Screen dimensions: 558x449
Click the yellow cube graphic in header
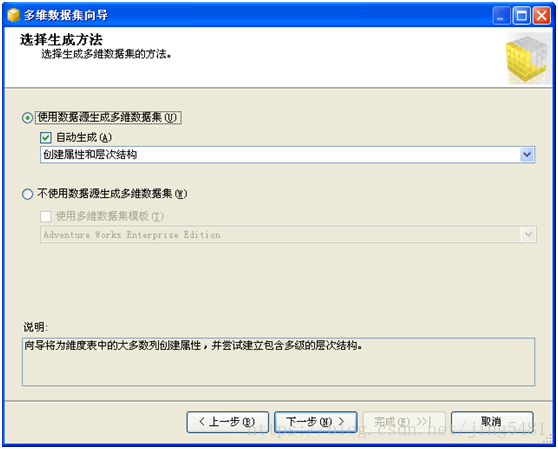tap(528, 59)
